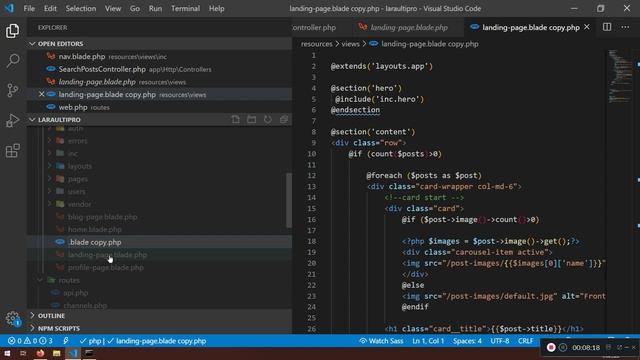The height and width of the screenshot is (360, 640).
Task: Open Windows Start menu
Action: tap(7, 353)
